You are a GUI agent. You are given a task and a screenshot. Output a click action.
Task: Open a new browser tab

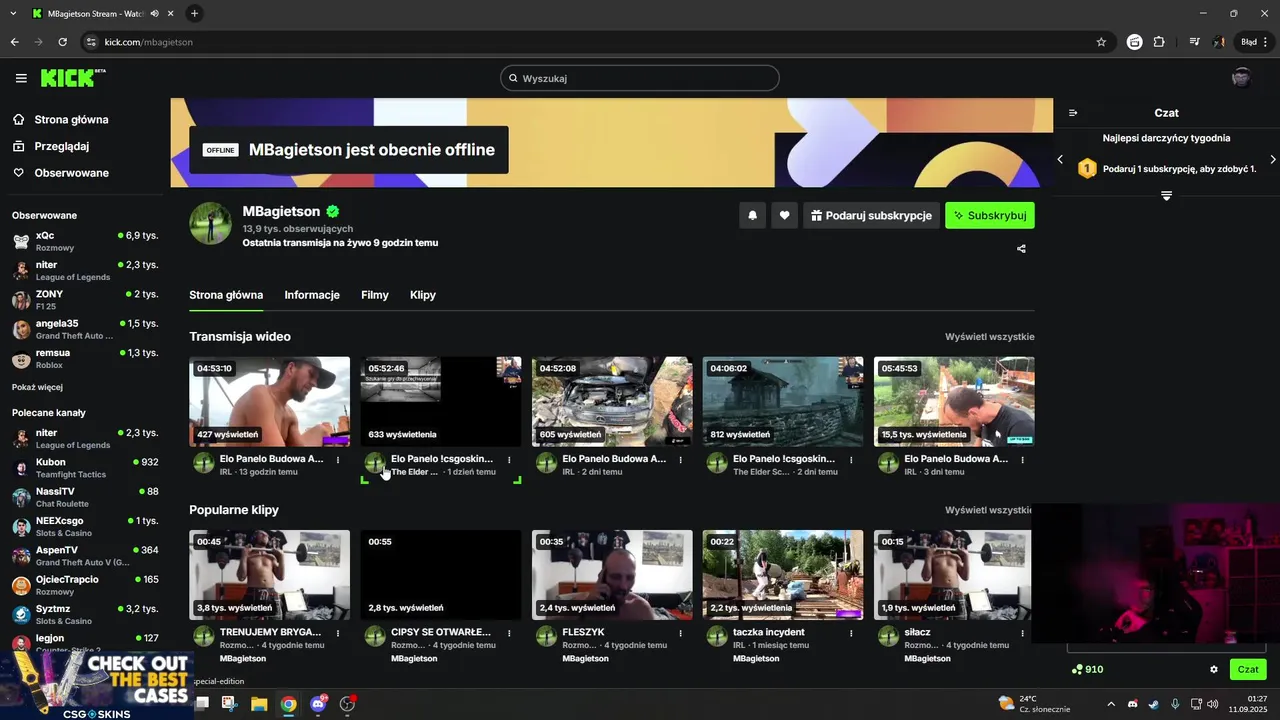[x=194, y=13]
